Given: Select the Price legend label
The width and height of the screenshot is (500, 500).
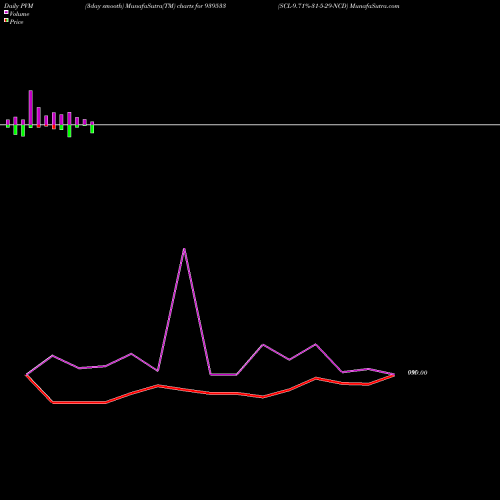Looking at the screenshot, I should click(16, 22).
